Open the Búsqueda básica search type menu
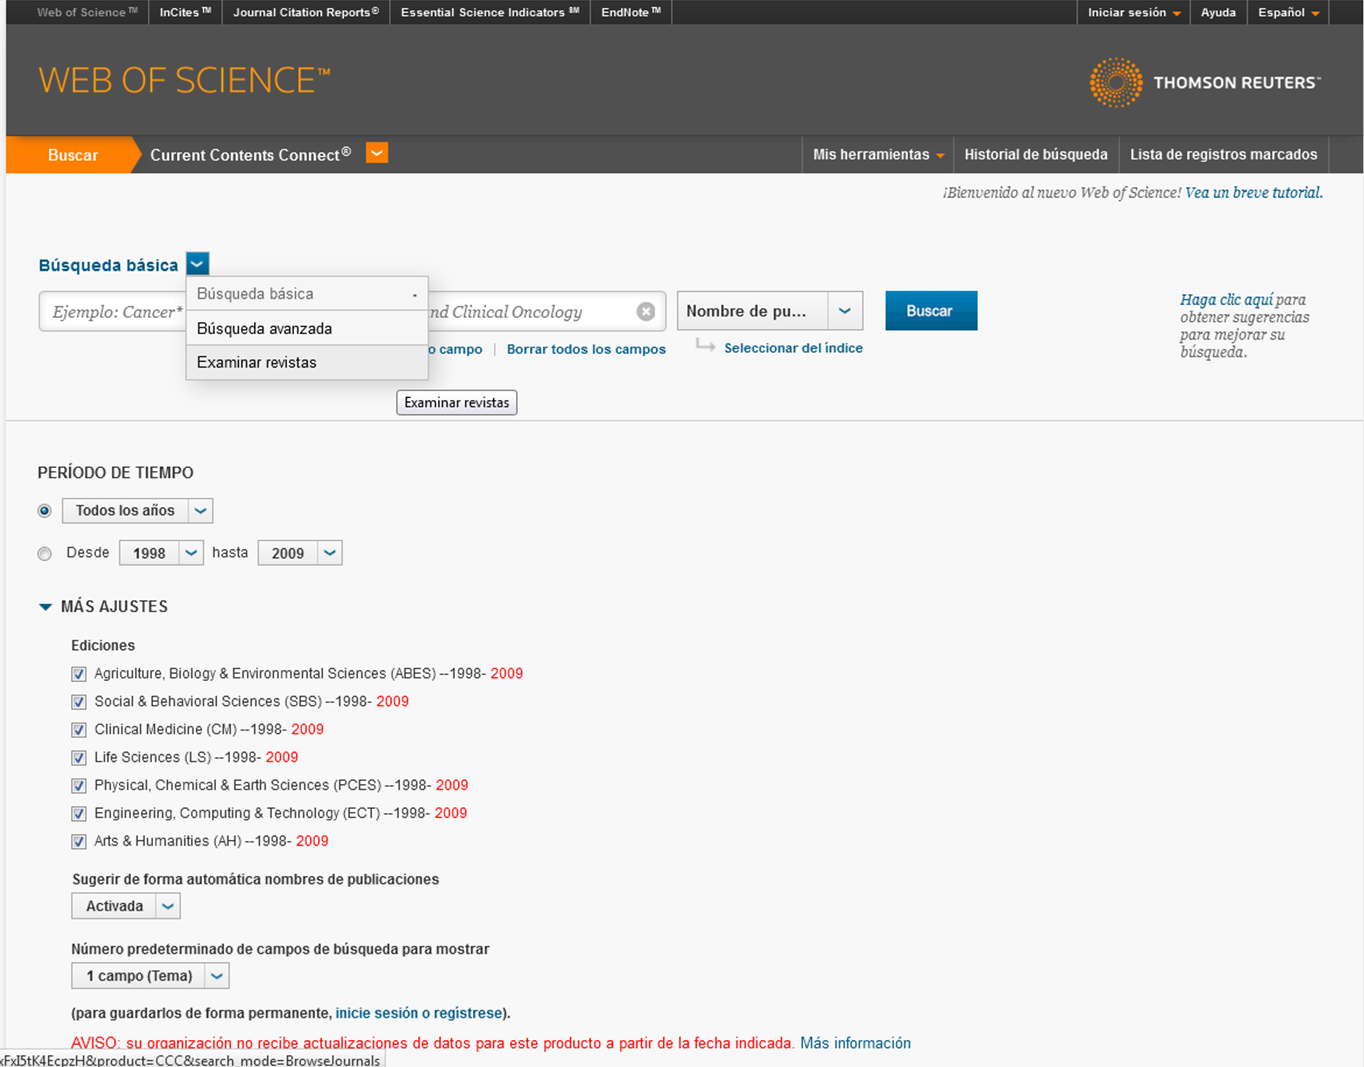The image size is (1364, 1067). pyautogui.click(x=197, y=264)
